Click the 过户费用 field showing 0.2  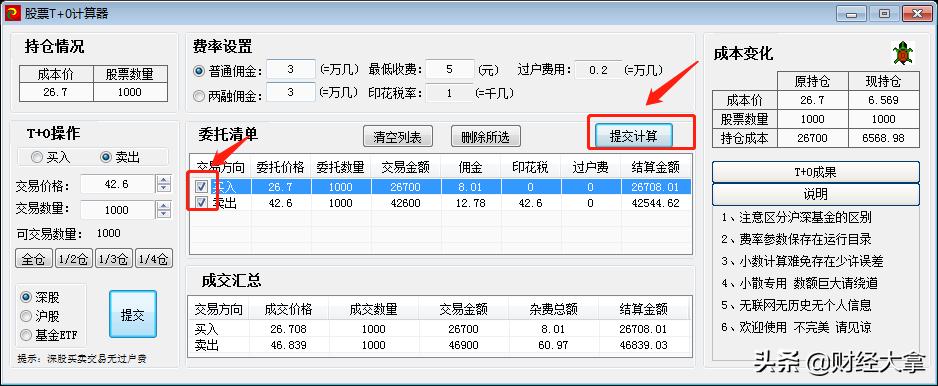tap(598, 70)
